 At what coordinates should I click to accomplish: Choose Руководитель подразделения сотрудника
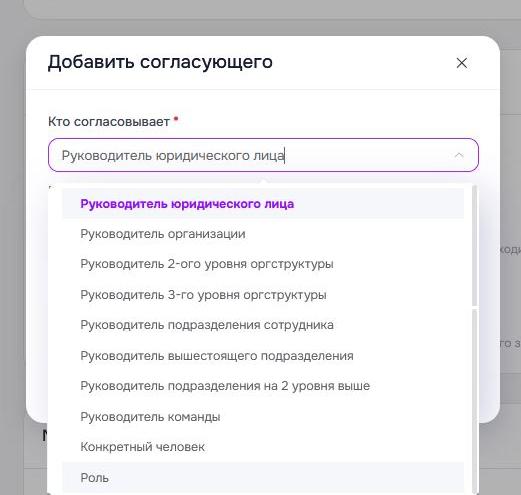coord(263,325)
